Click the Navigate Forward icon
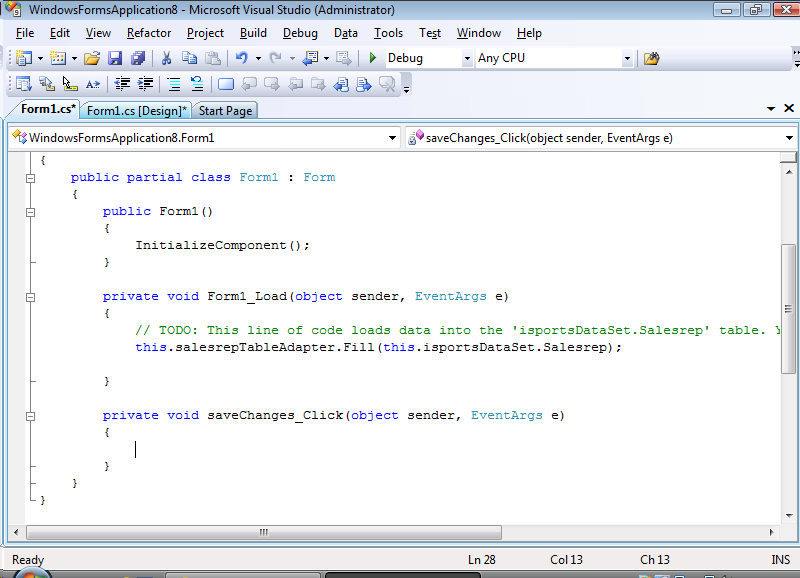The image size is (800, 578). pos(343,58)
